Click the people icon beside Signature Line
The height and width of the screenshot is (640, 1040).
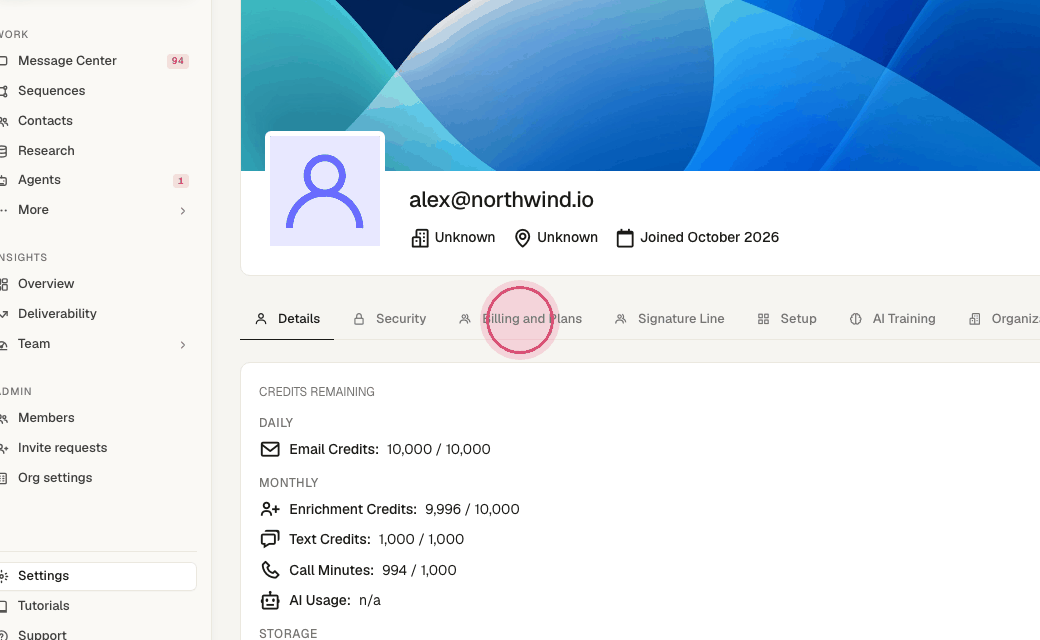(621, 319)
